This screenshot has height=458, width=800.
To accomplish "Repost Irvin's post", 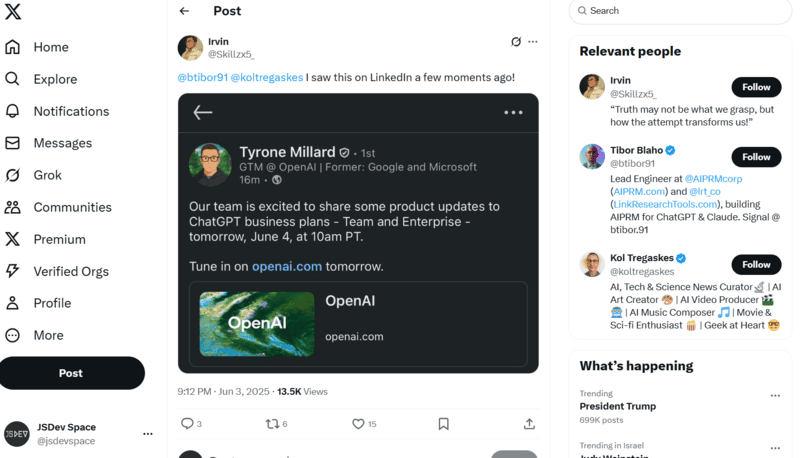I will (272, 424).
